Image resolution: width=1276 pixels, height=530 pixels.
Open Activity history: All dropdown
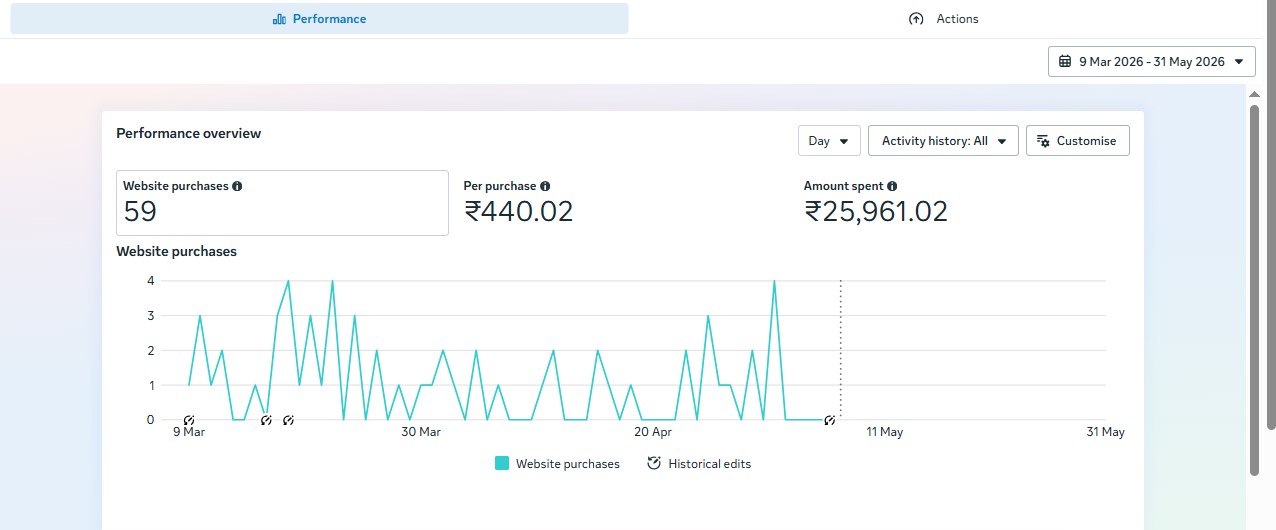(x=943, y=141)
